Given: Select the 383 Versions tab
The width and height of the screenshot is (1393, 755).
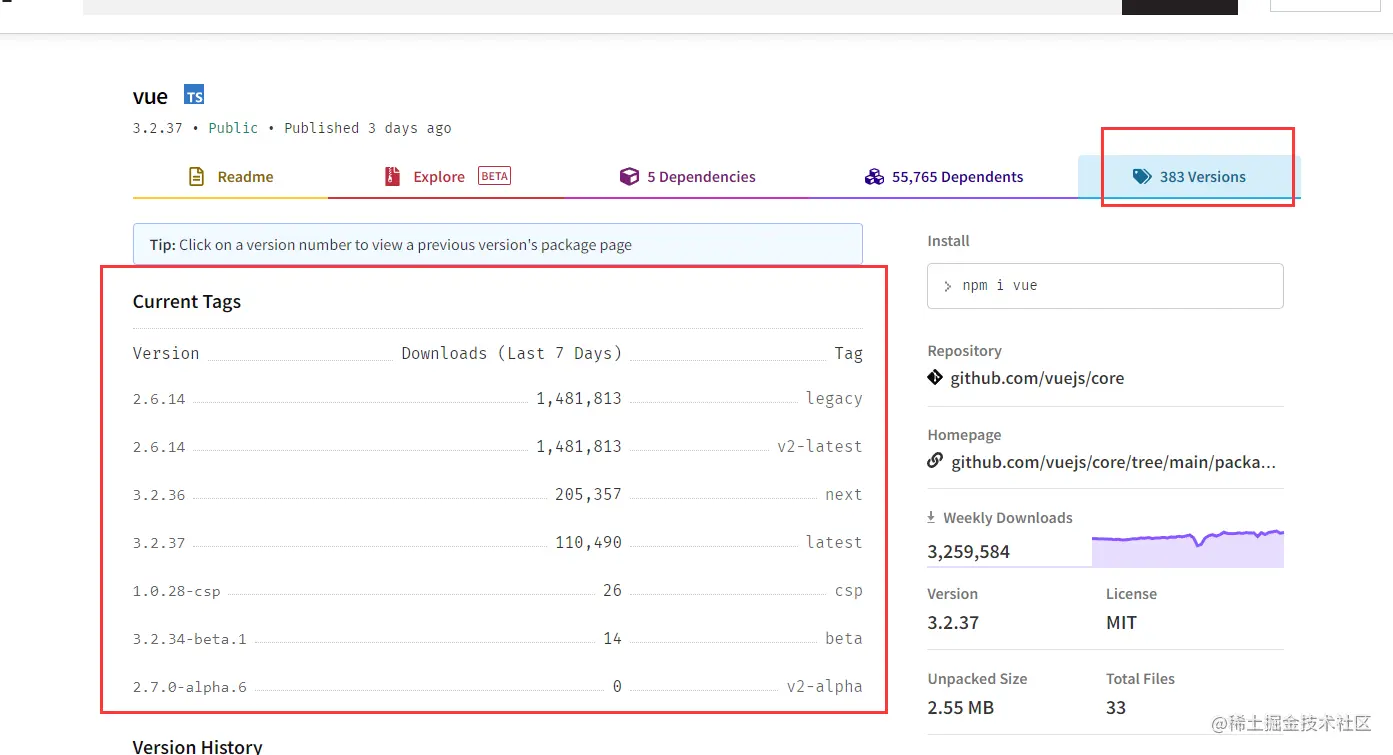Looking at the screenshot, I should [x=1202, y=177].
